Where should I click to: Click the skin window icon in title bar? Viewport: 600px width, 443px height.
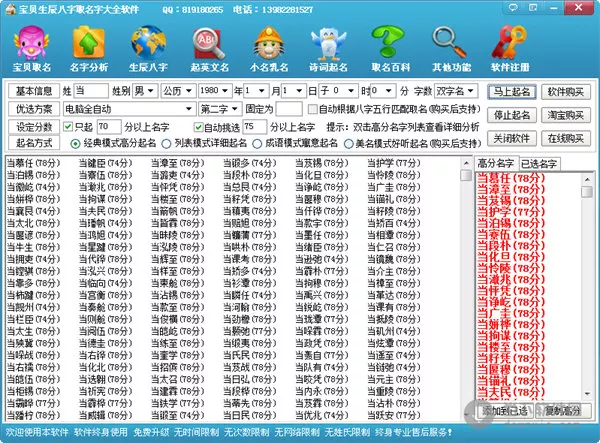click(533, 7)
